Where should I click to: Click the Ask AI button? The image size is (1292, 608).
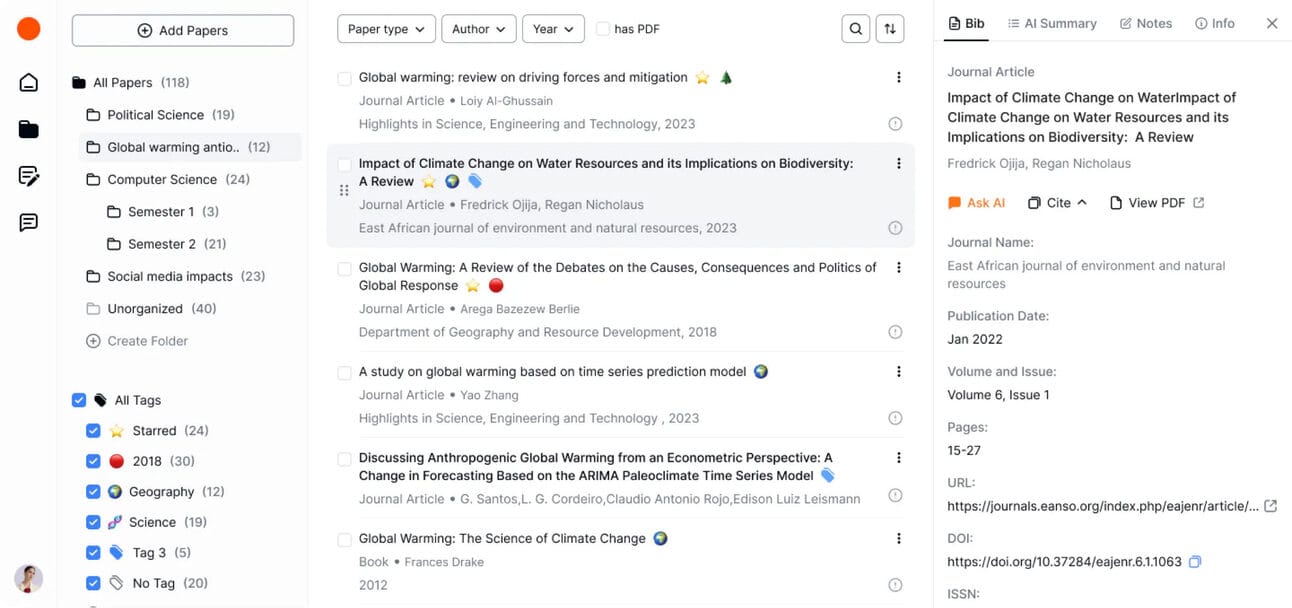tap(977, 203)
